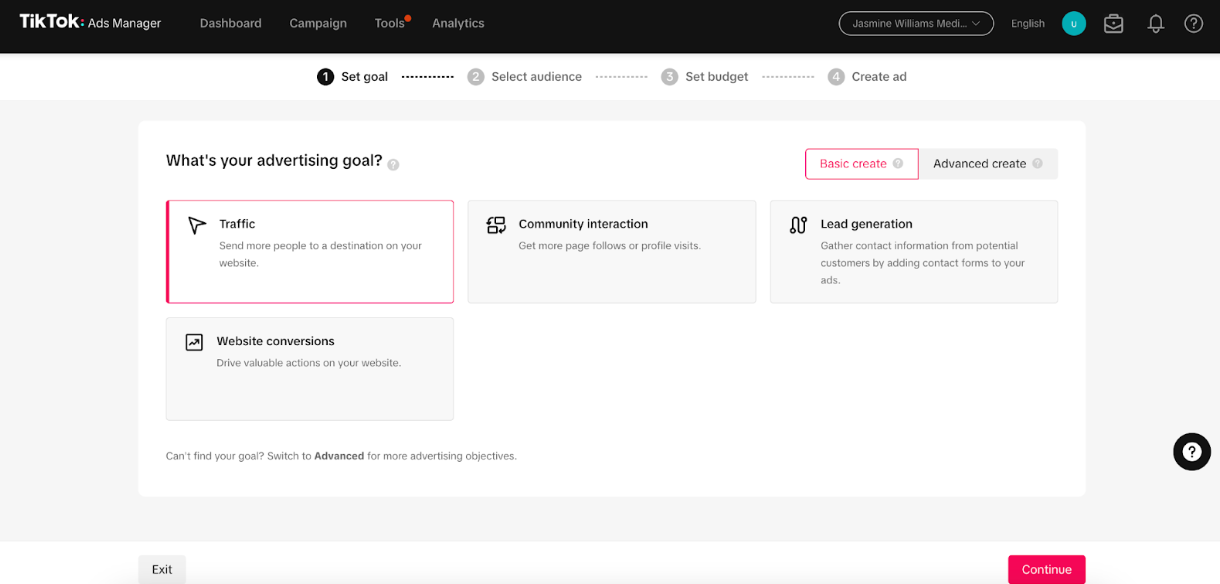Open the floating black help widget
This screenshot has width=1220, height=584.
pos(1191,452)
